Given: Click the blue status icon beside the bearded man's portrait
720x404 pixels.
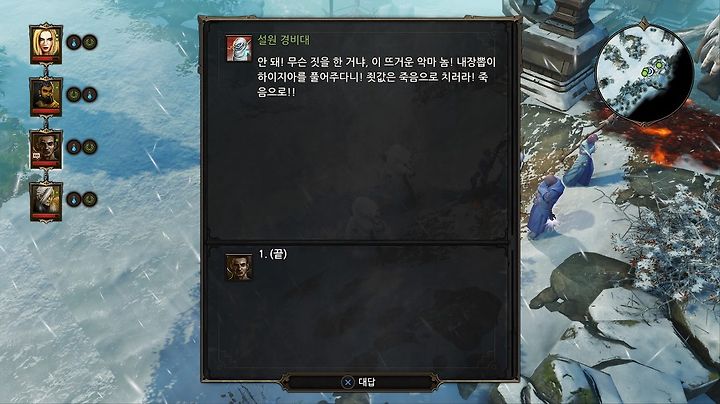Looking at the screenshot, I should (90, 95).
